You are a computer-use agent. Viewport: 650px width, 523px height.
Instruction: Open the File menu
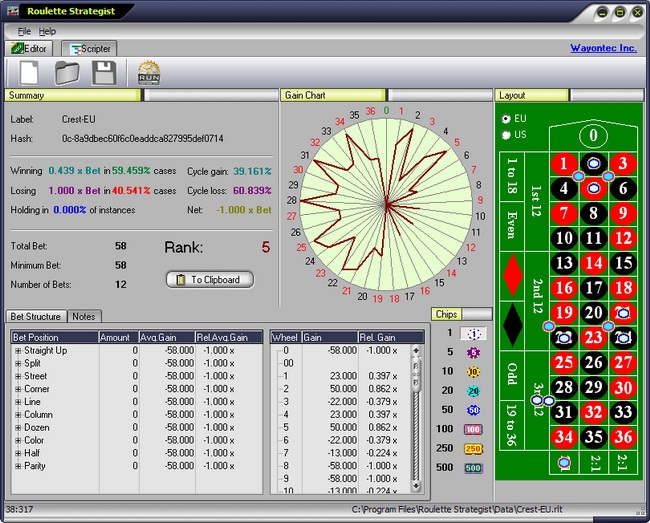pos(24,31)
